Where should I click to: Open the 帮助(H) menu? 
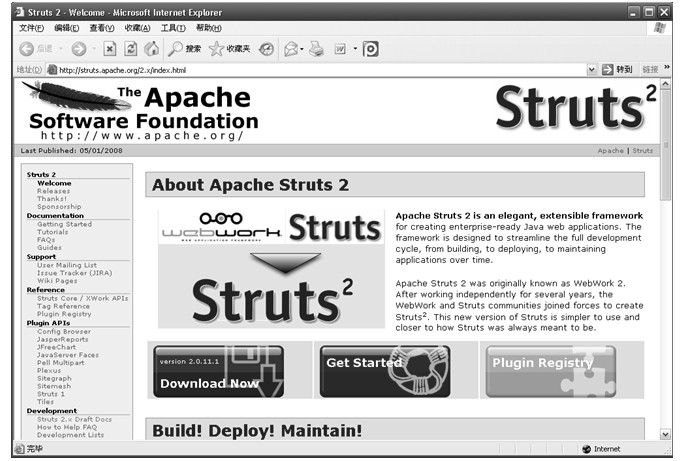[208, 28]
